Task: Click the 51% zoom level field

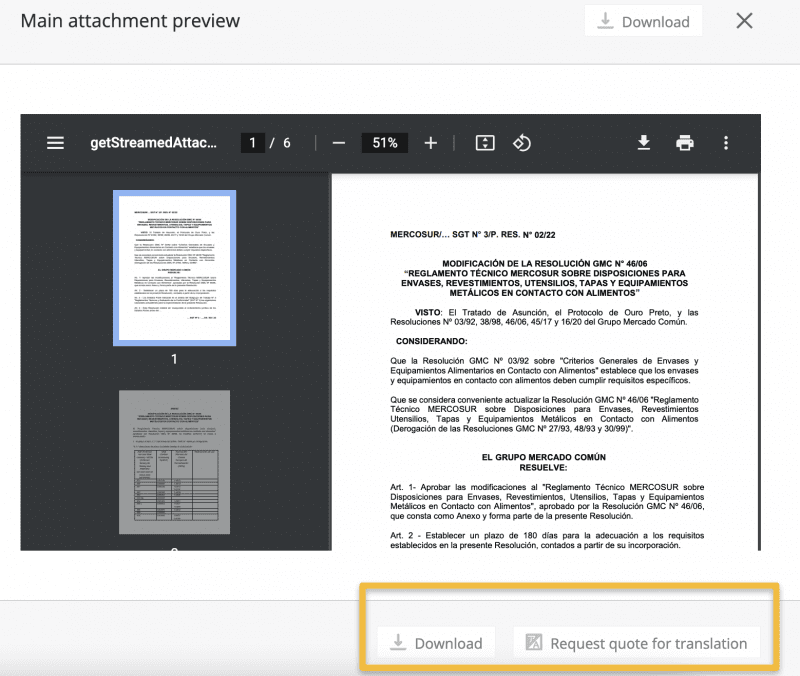Action: pos(385,143)
